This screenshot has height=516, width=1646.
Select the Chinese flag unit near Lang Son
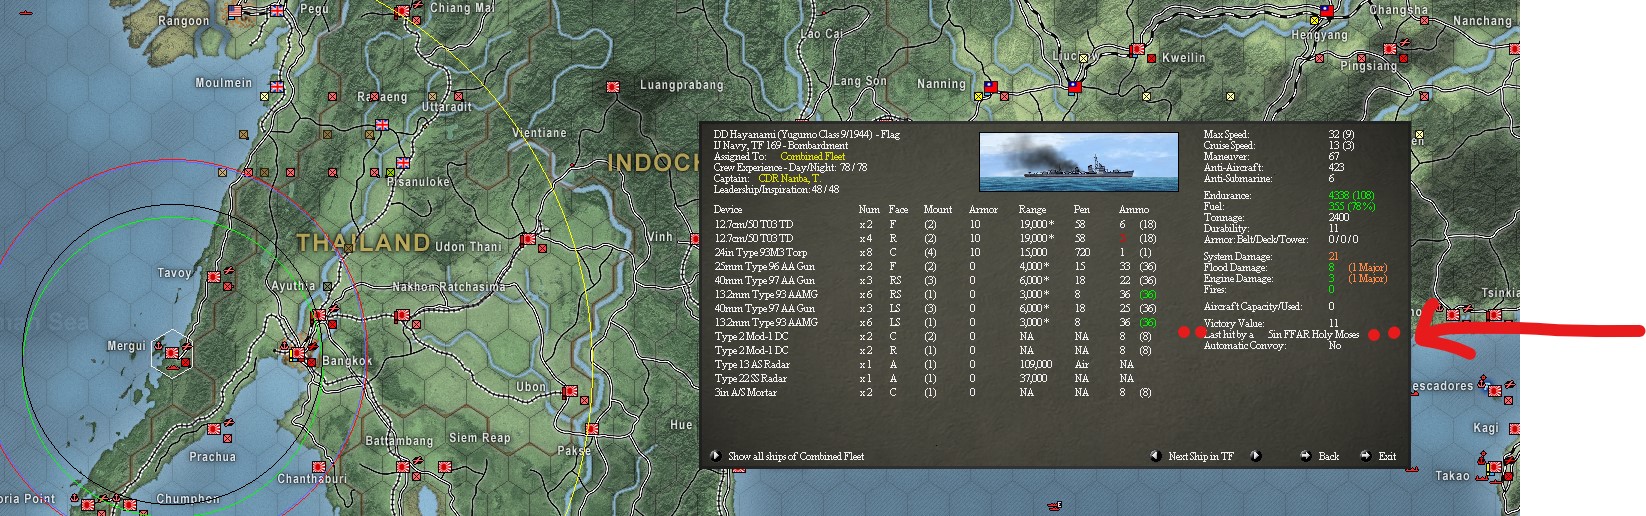coord(1075,87)
